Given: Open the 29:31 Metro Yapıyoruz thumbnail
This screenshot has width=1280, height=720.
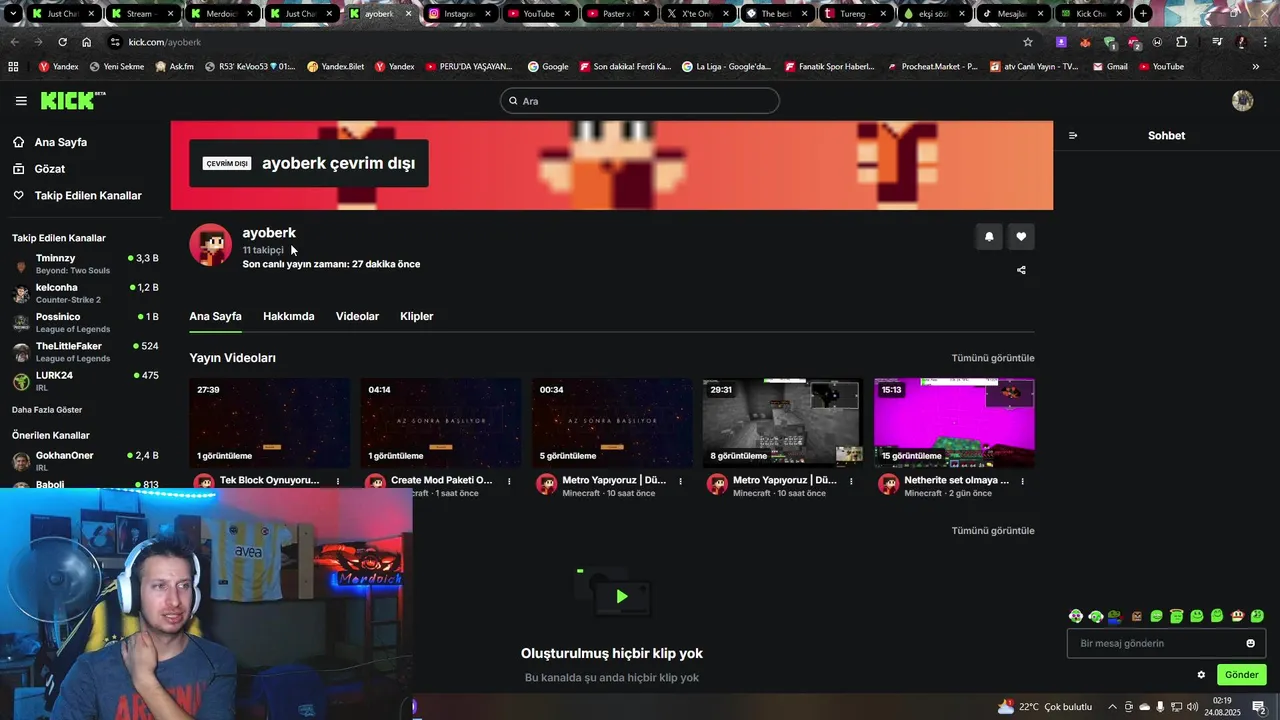Looking at the screenshot, I should (x=783, y=423).
